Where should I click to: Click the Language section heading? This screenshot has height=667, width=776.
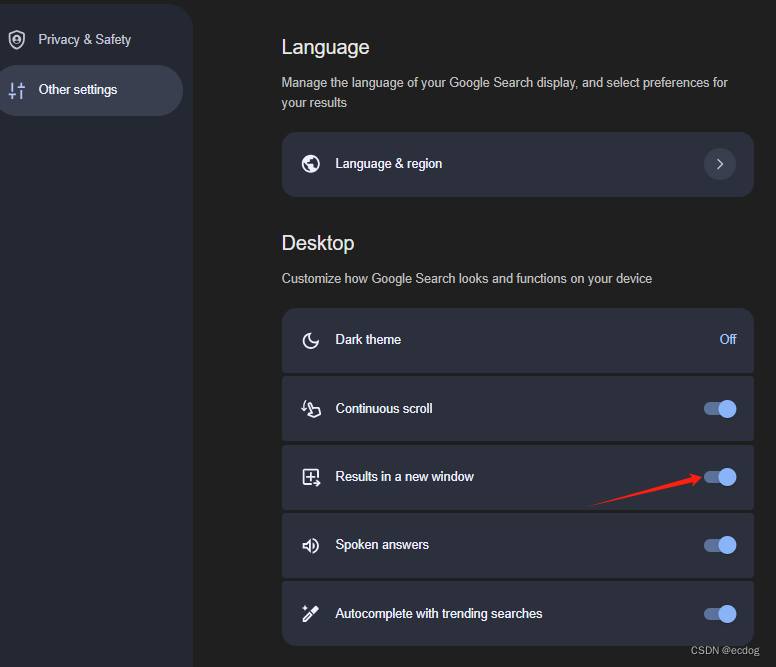(x=325, y=48)
